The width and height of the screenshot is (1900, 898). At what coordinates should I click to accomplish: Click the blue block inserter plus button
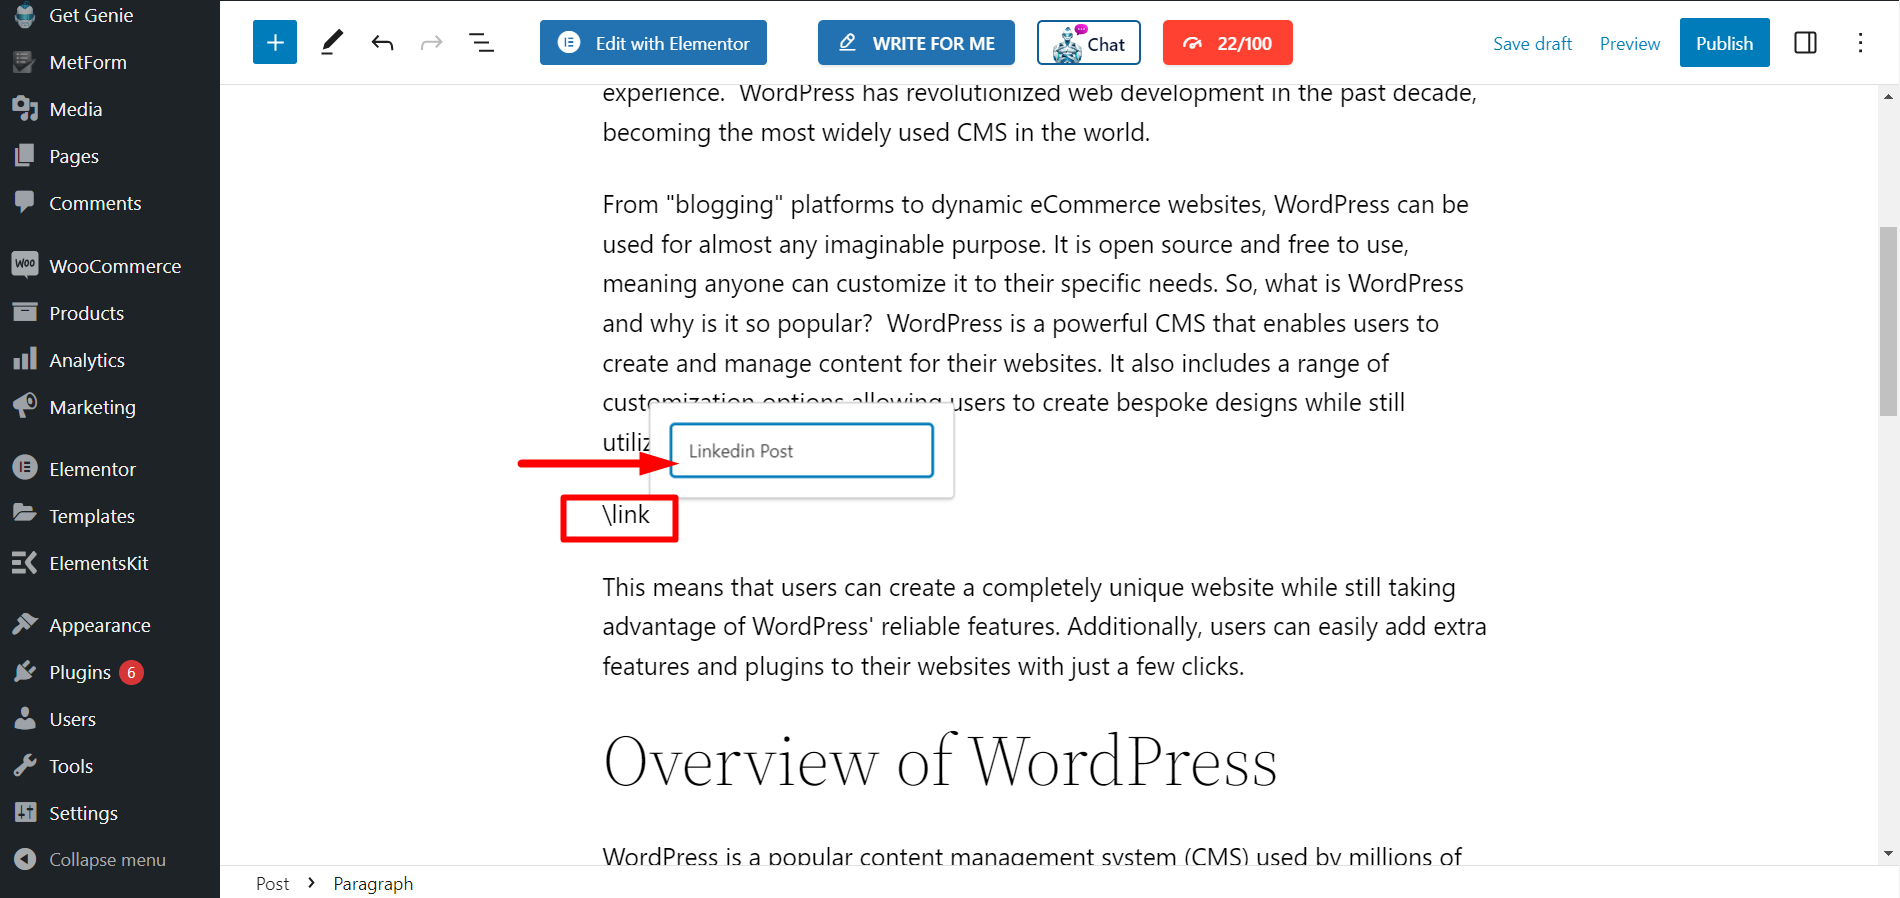pyautogui.click(x=275, y=43)
